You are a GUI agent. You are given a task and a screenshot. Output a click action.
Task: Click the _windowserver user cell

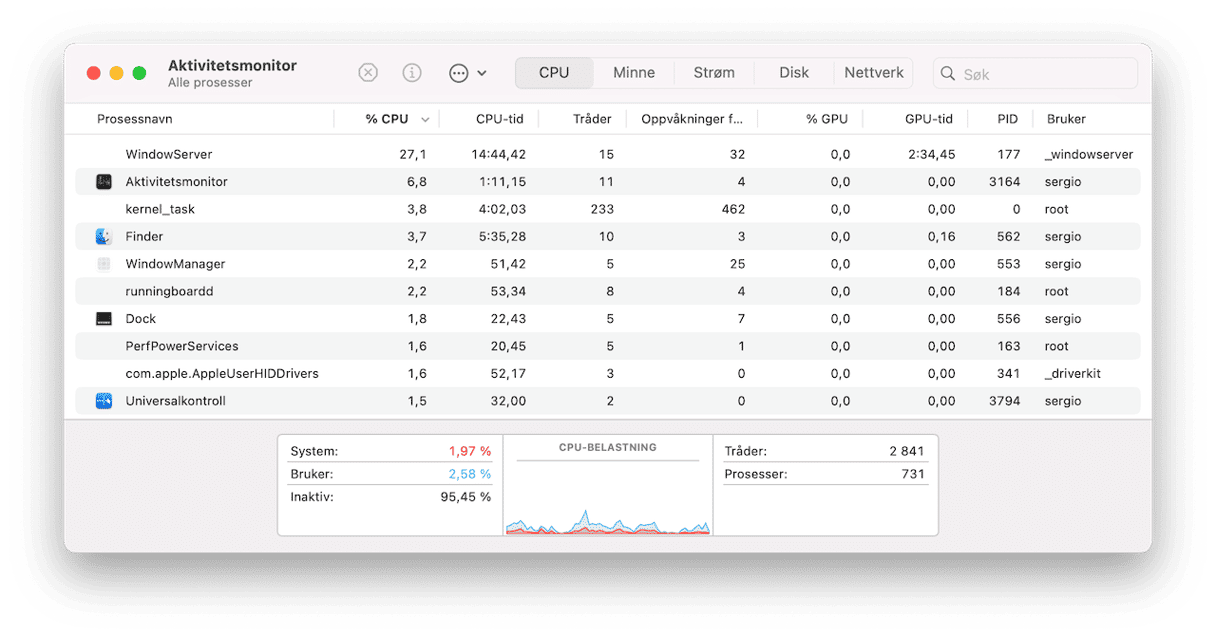coord(1088,155)
